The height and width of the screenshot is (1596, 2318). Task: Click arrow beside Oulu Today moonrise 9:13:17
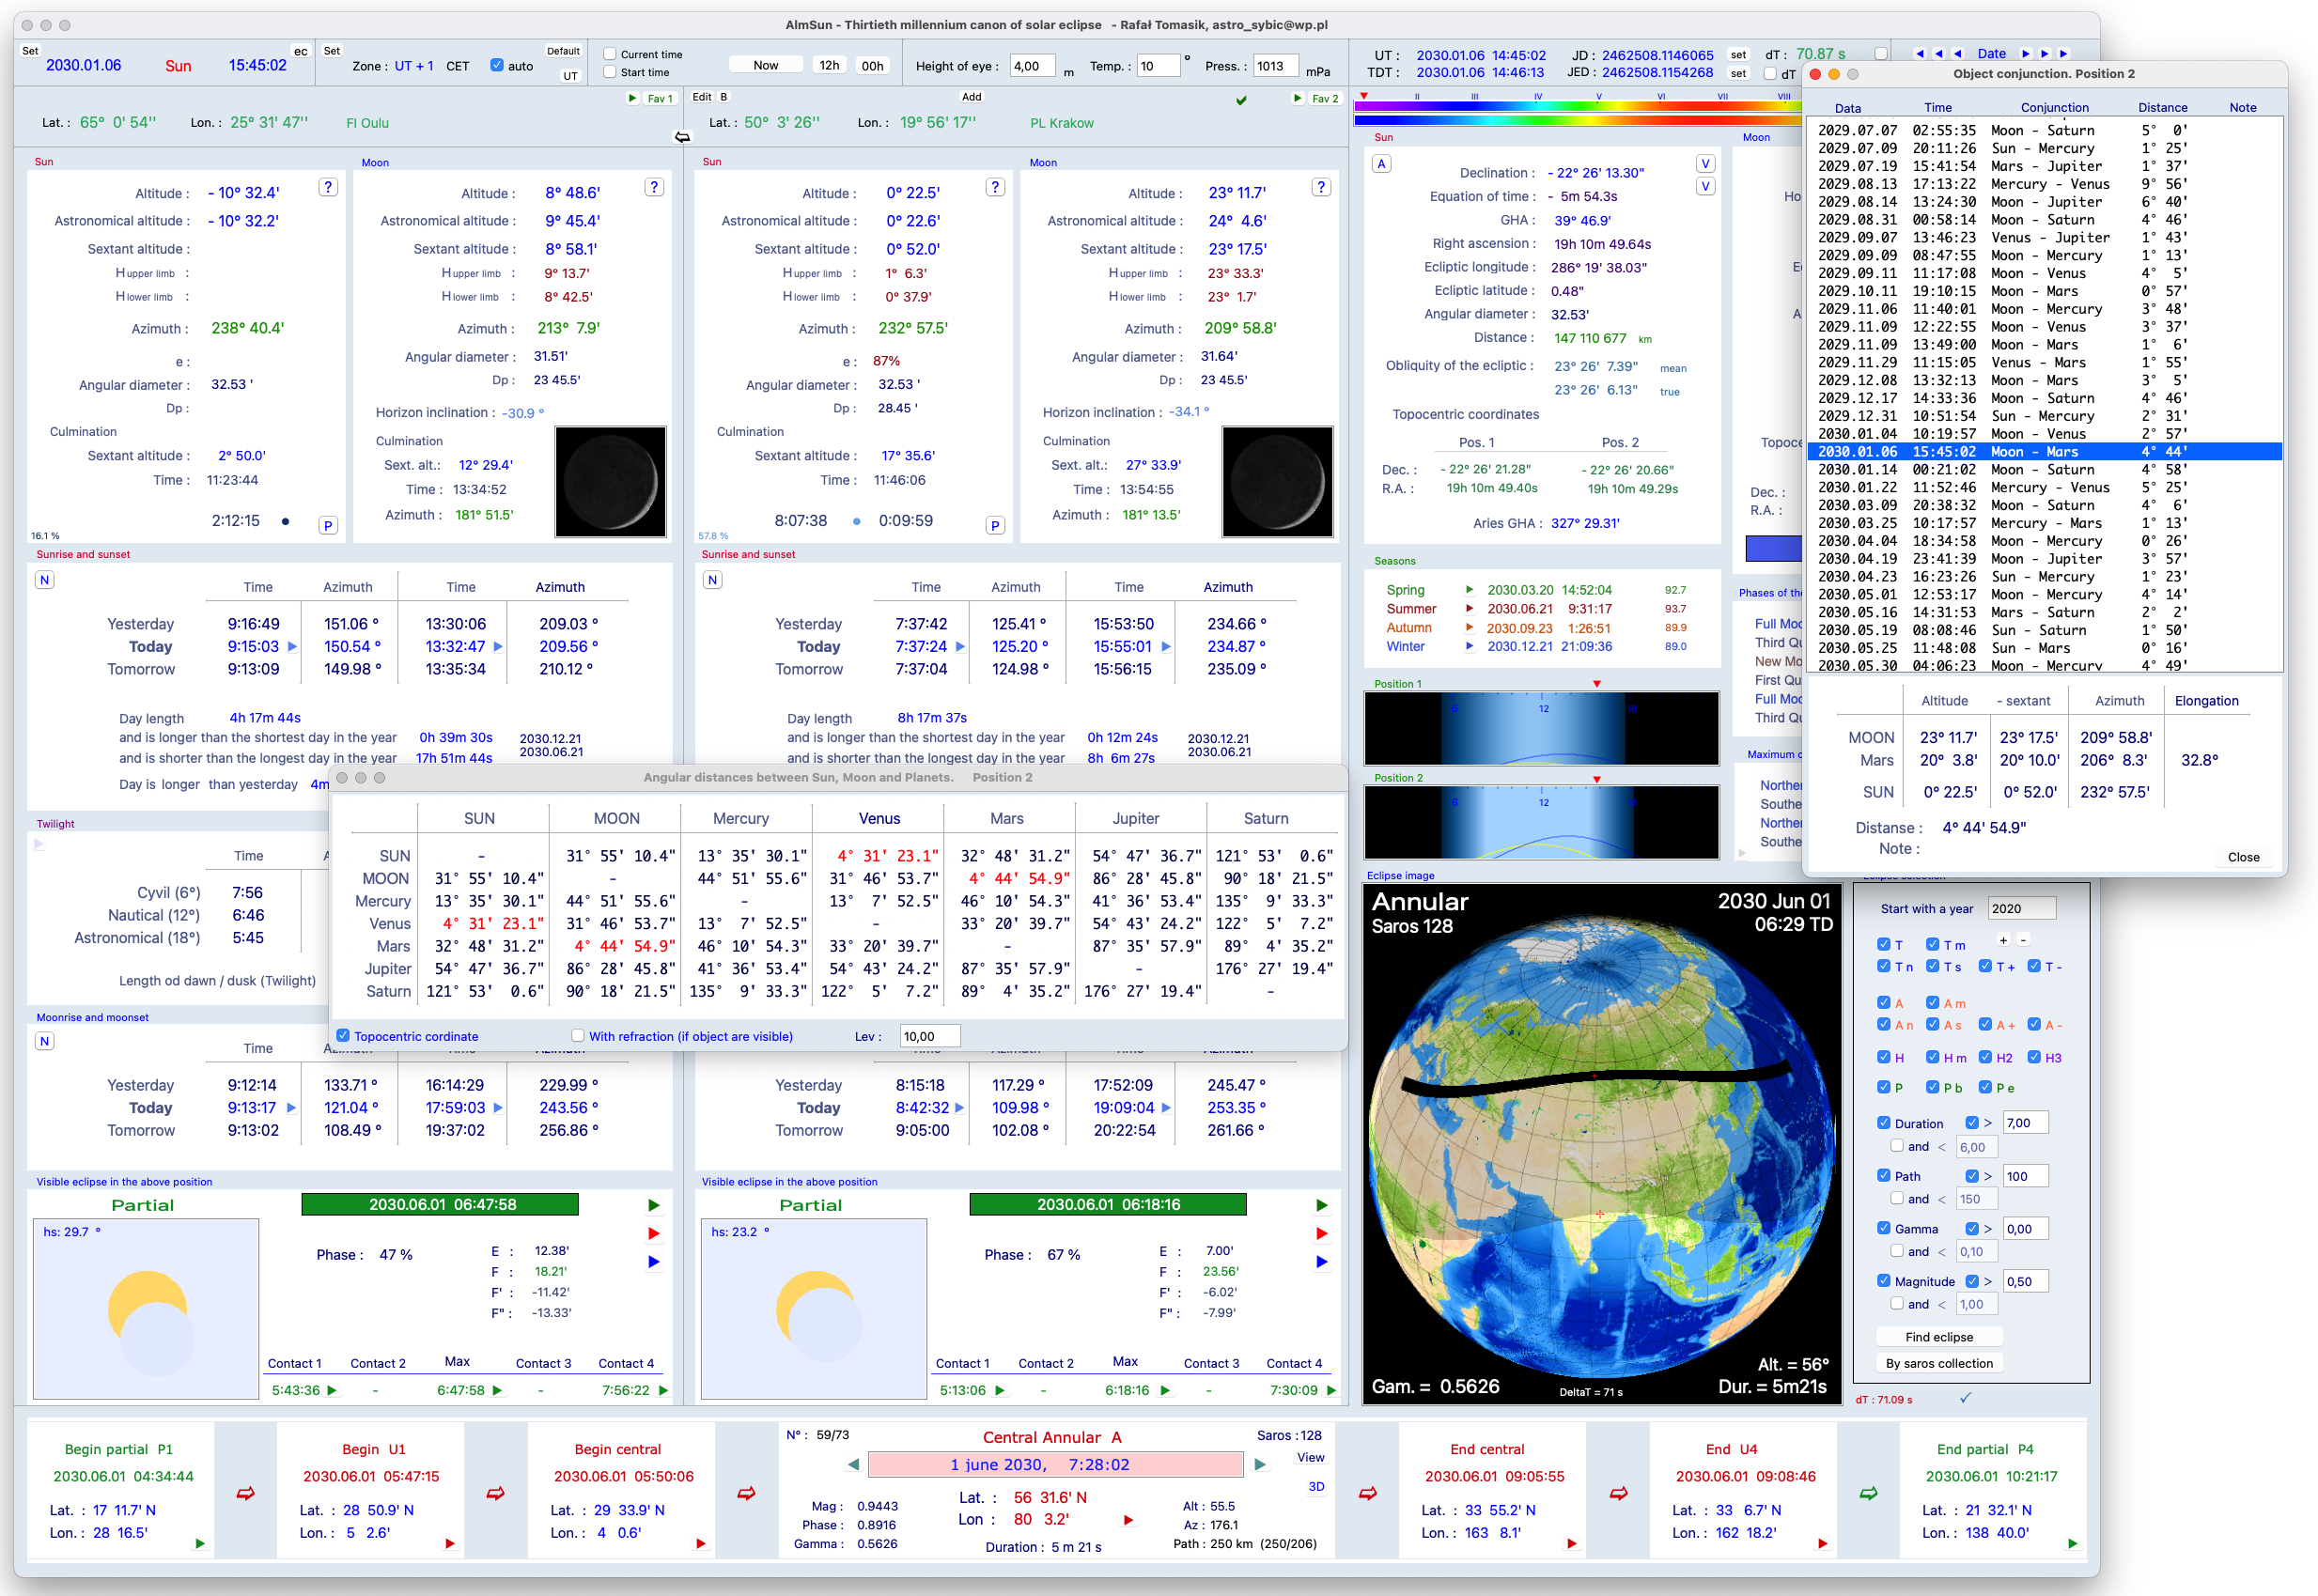pyautogui.click(x=292, y=1108)
